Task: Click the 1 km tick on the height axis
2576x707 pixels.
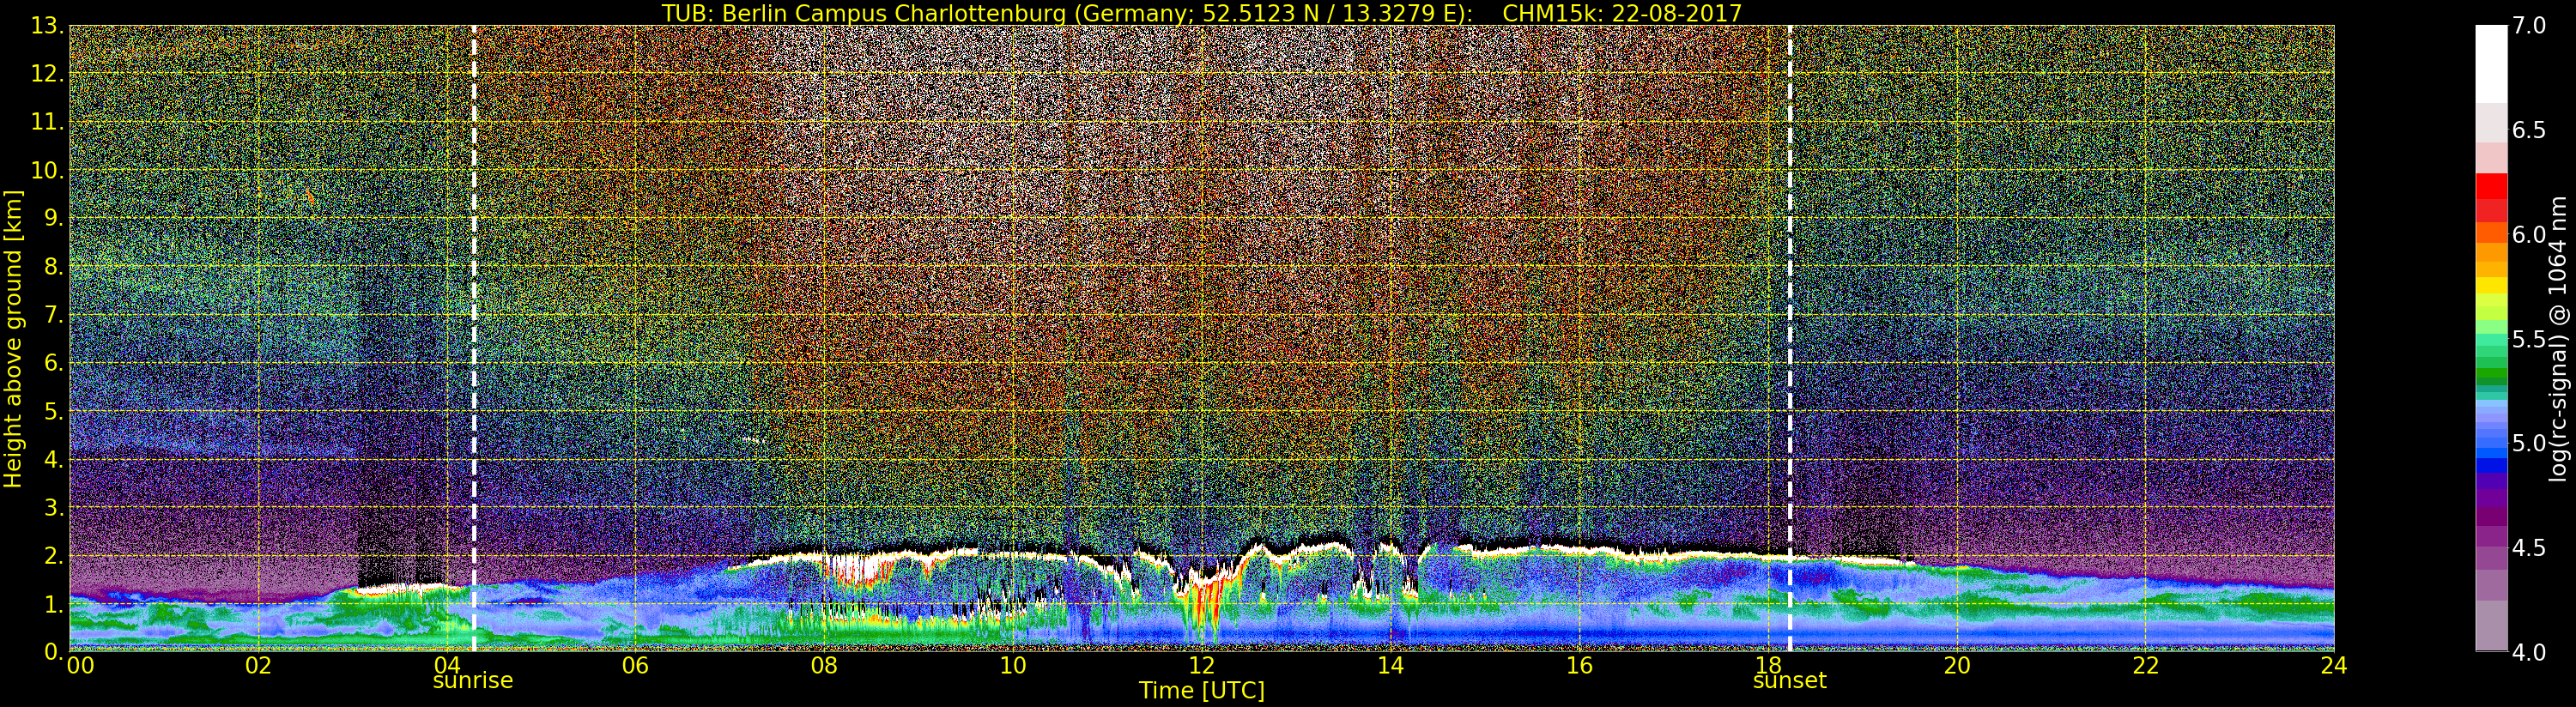Action: [52, 604]
